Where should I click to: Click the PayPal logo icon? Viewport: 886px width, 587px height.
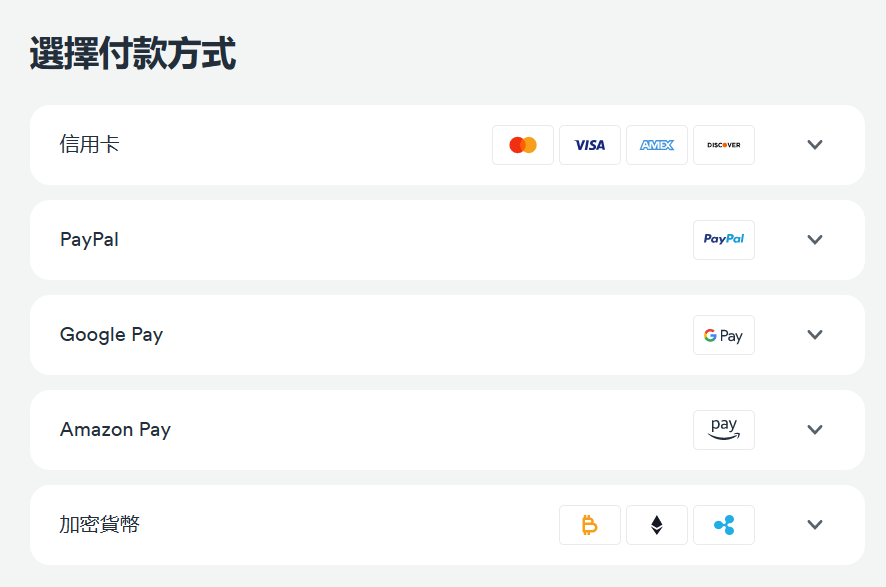(724, 240)
